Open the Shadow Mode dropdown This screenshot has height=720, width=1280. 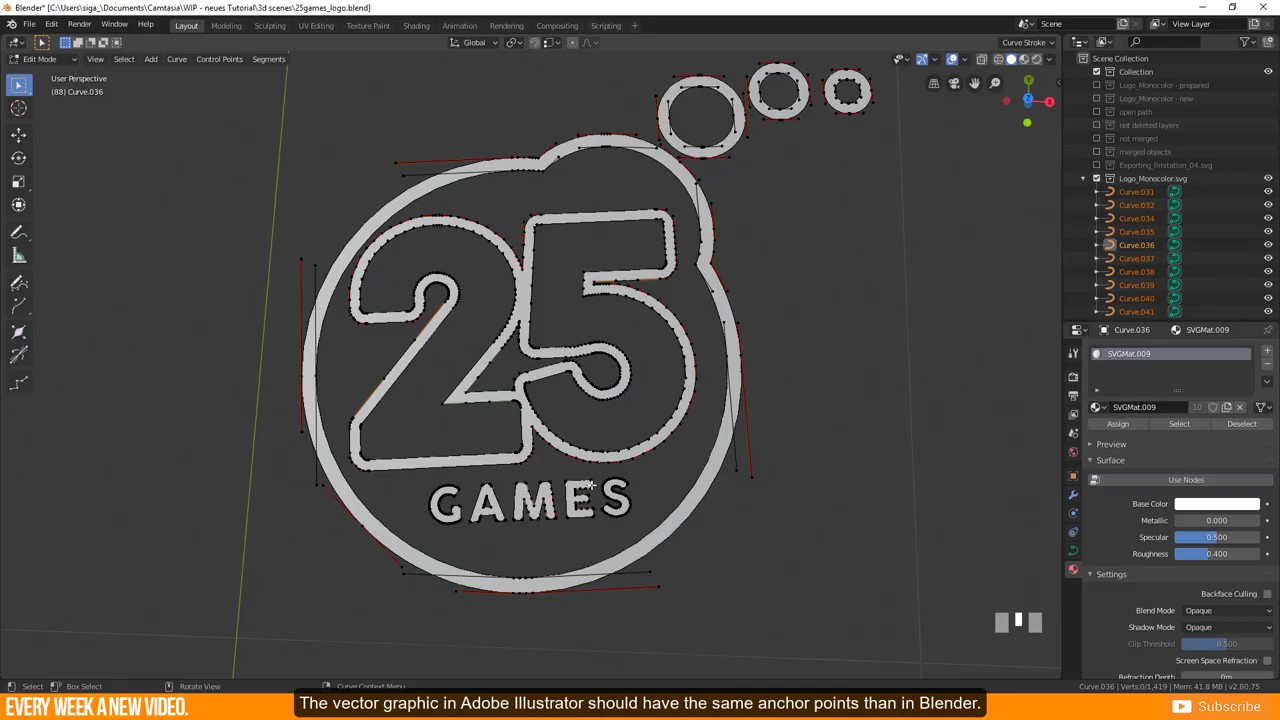click(x=1228, y=628)
